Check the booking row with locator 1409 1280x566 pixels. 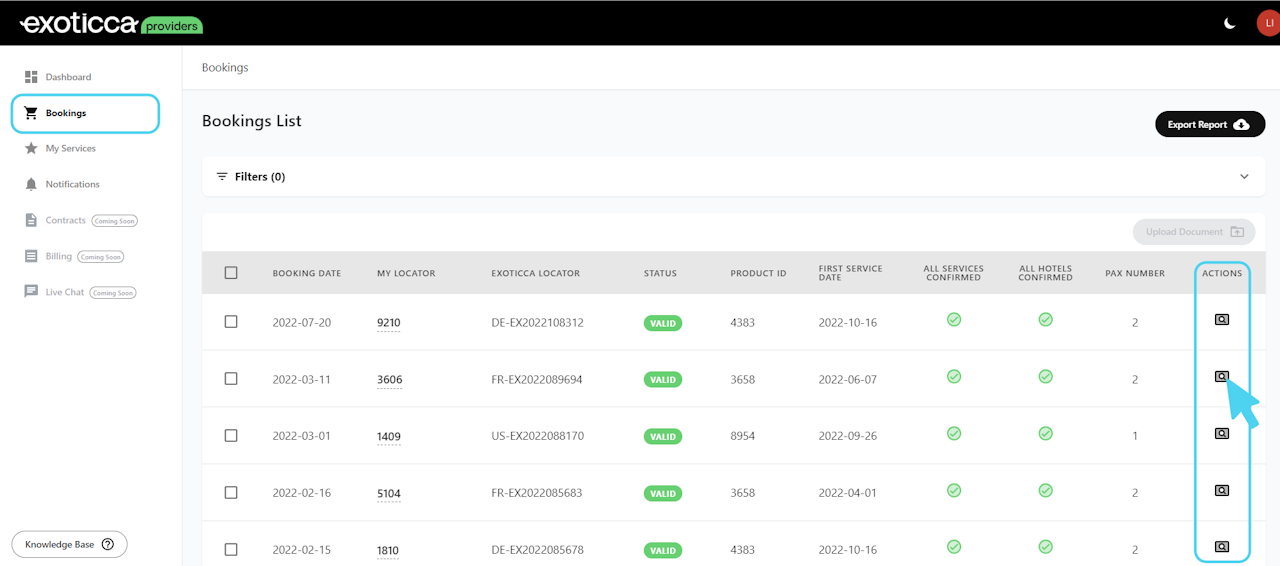coord(231,436)
